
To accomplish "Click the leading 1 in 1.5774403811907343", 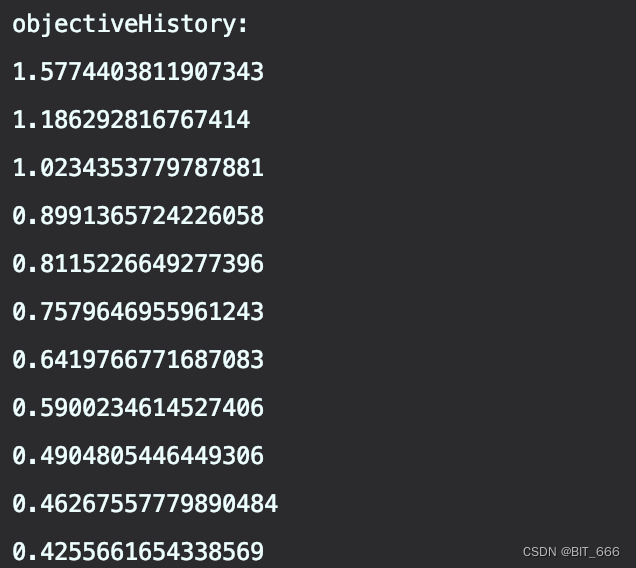I will tap(19, 72).
